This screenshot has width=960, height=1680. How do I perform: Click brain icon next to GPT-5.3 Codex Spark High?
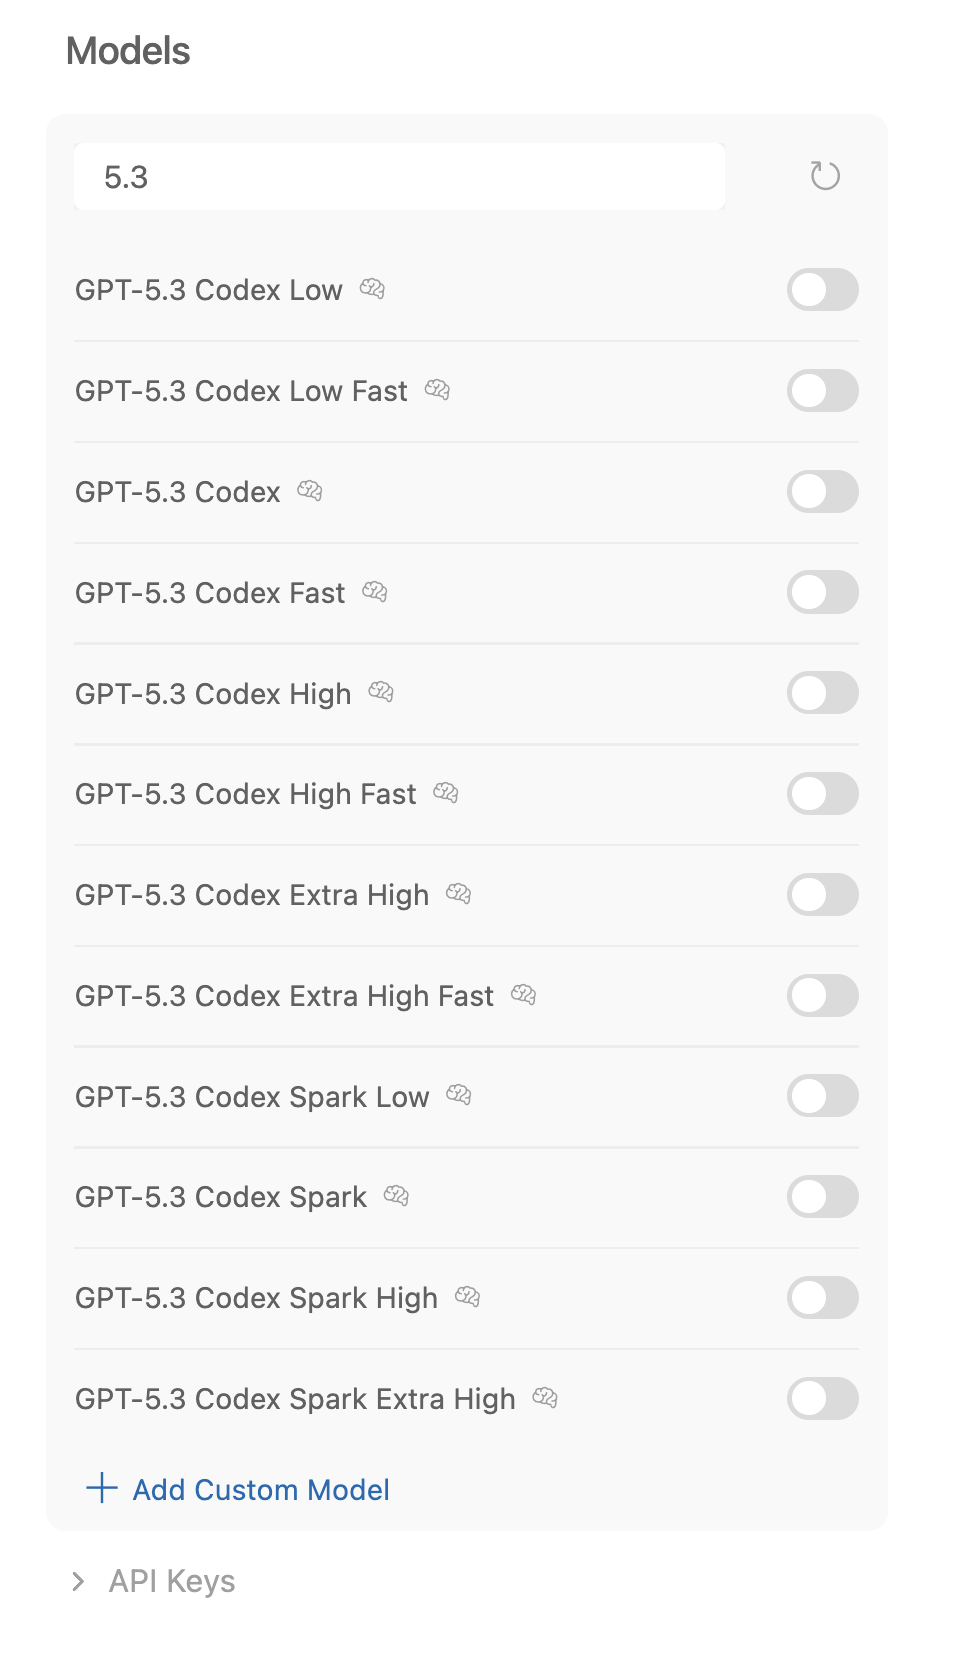(468, 1297)
